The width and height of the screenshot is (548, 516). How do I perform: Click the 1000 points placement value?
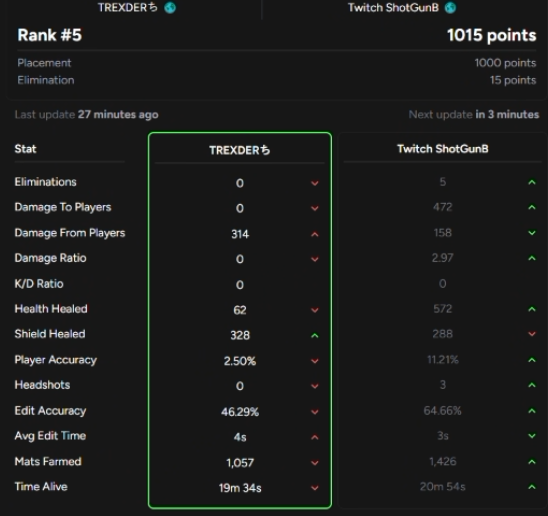coord(505,63)
